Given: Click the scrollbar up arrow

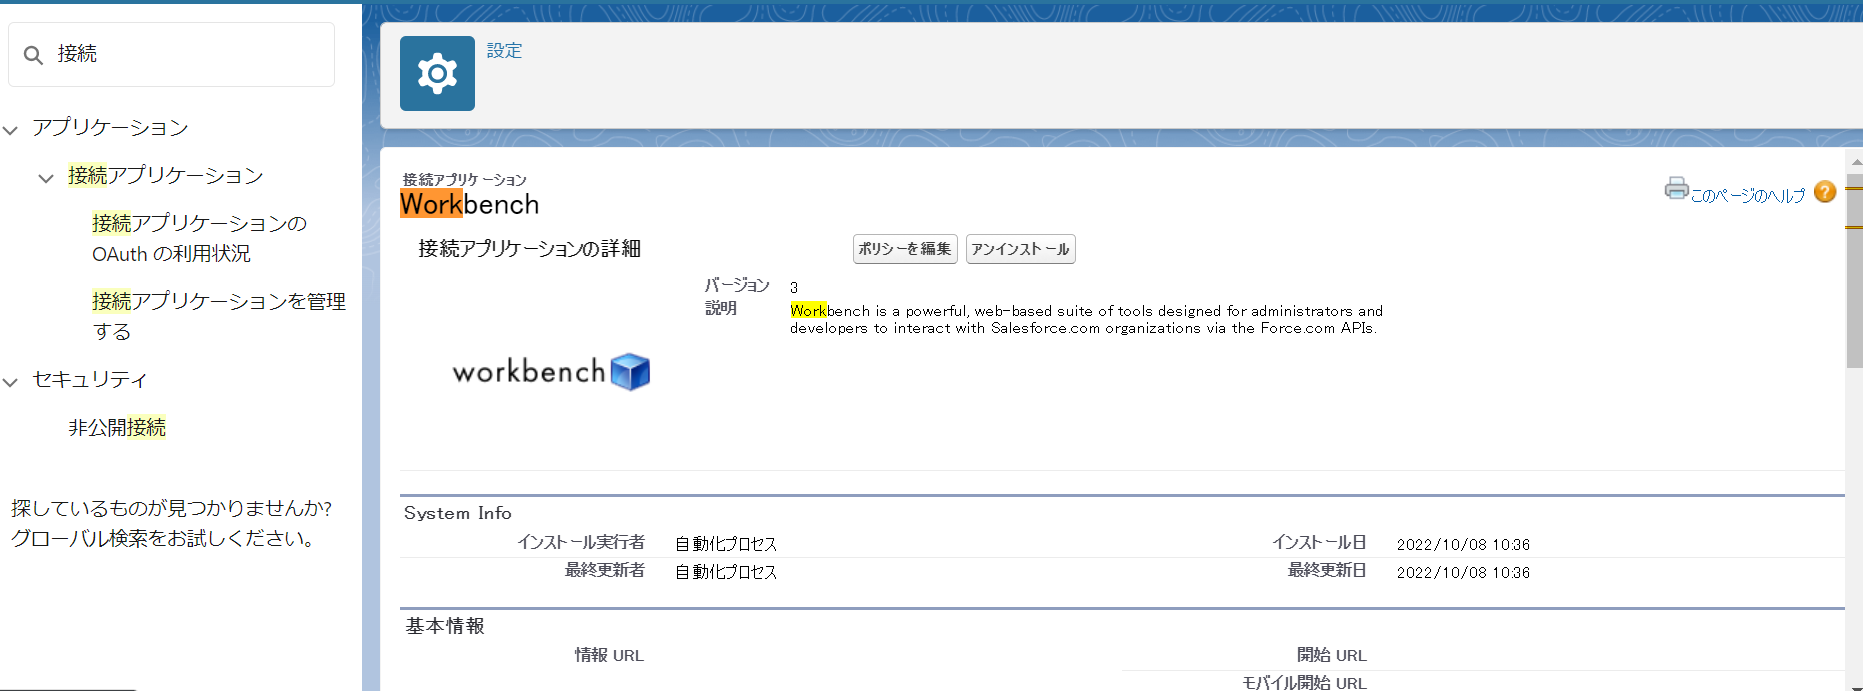Looking at the screenshot, I should pyautogui.click(x=1855, y=161).
